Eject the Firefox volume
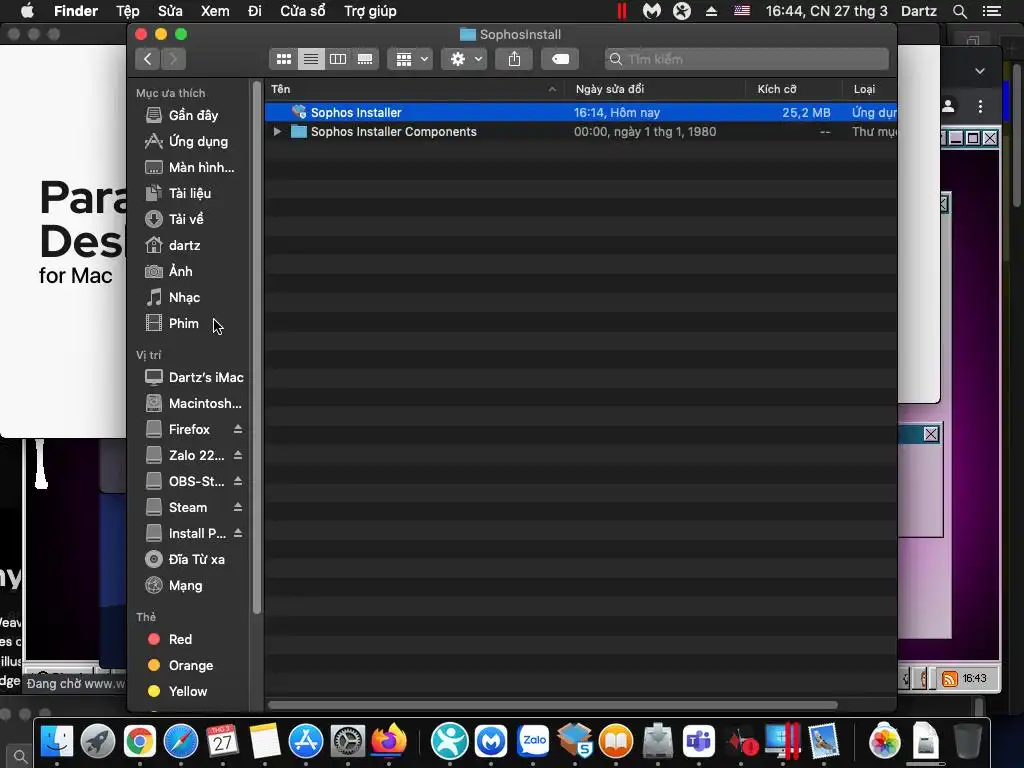 pyautogui.click(x=238, y=429)
